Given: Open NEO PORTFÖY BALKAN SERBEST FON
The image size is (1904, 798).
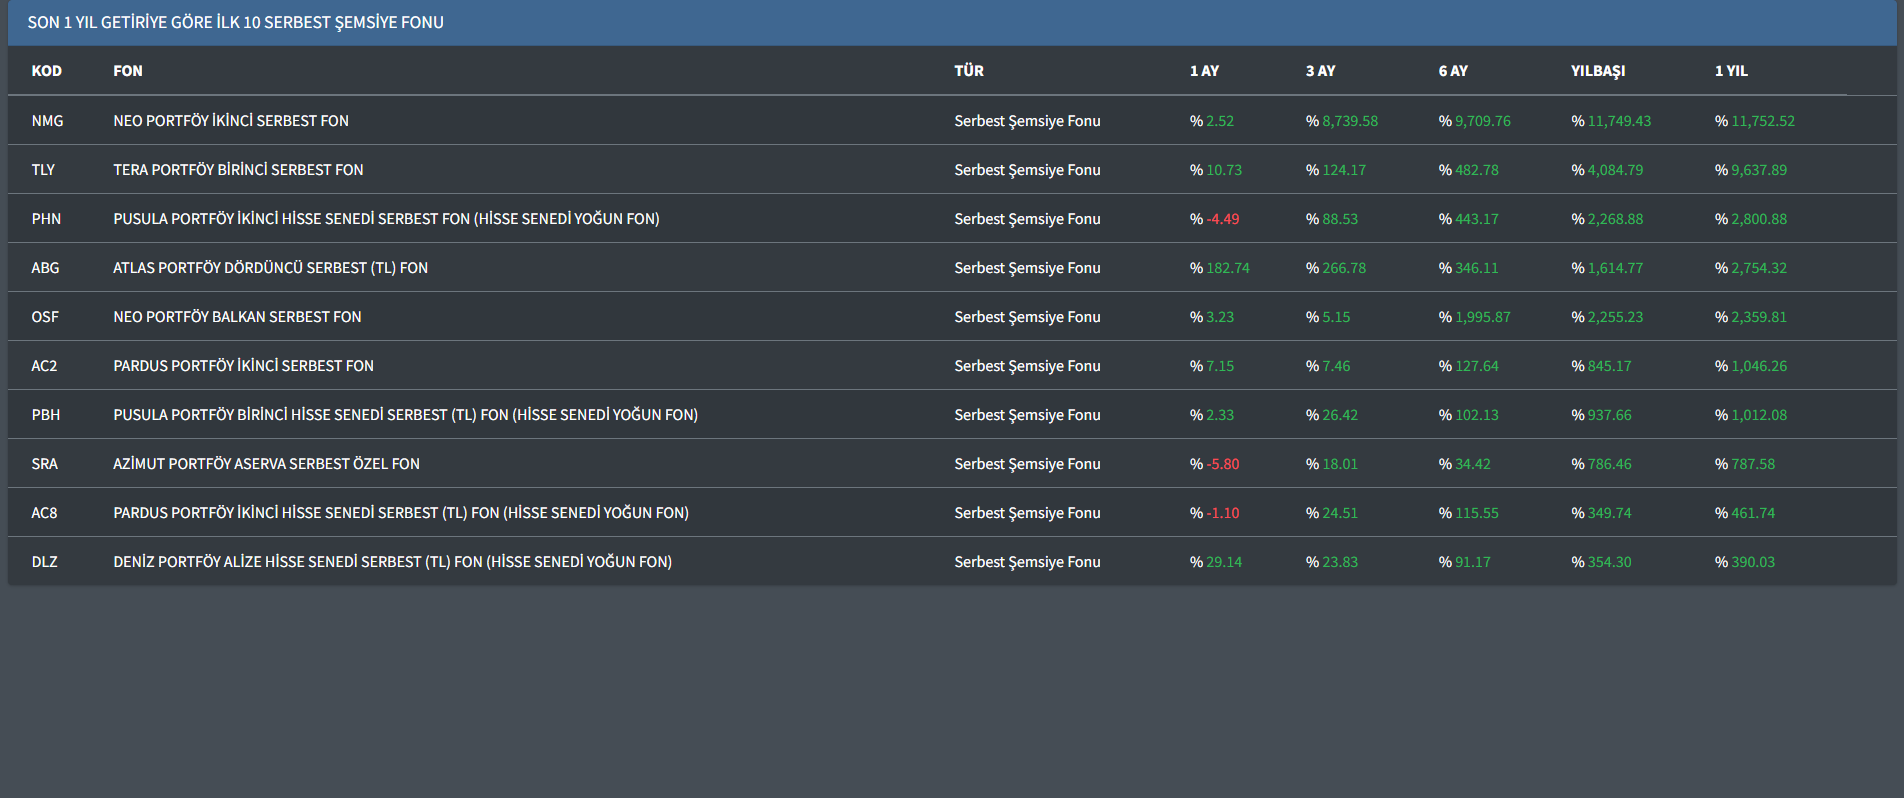Looking at the screenshot, I should pyautogui.click(x=237, y=317).
